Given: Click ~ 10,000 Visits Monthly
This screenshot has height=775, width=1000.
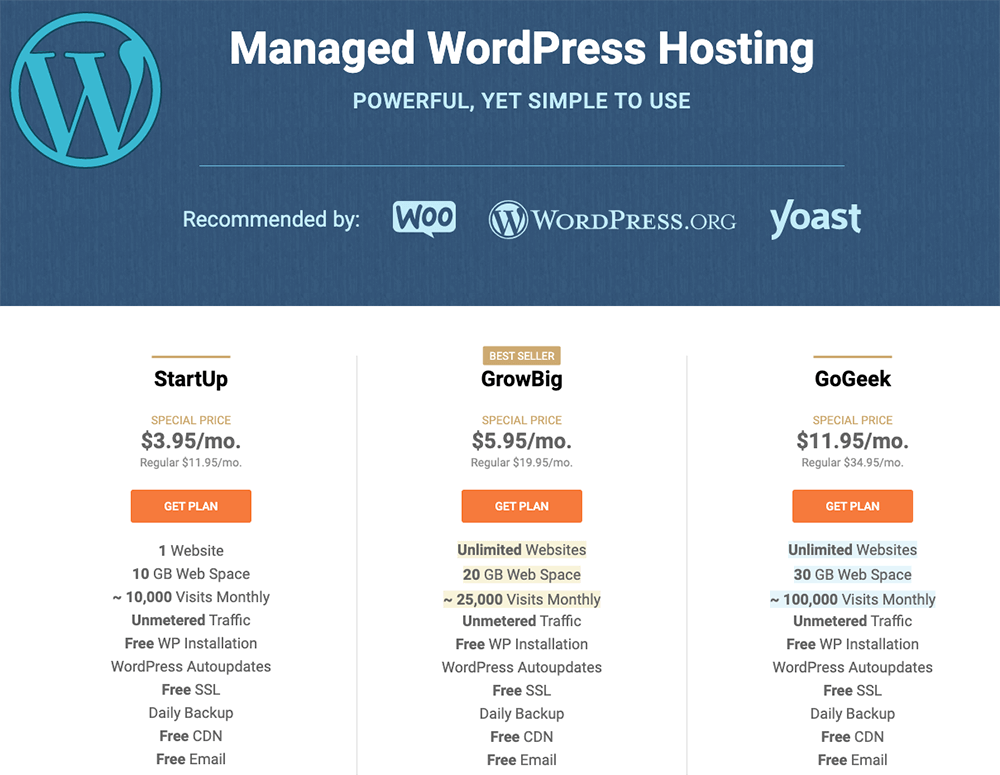Looking at the screenshot, I should 191,597.
